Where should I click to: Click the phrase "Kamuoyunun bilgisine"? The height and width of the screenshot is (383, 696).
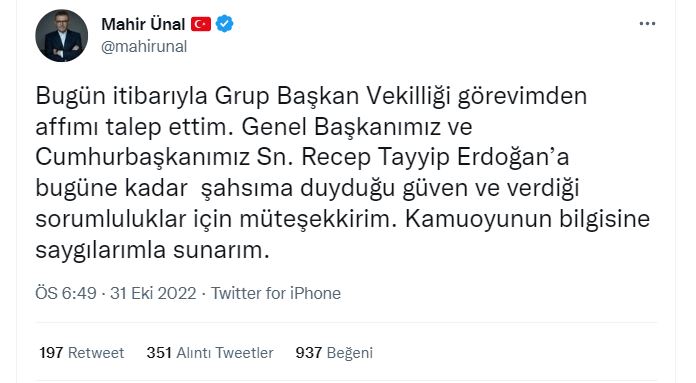click(527, 220)
